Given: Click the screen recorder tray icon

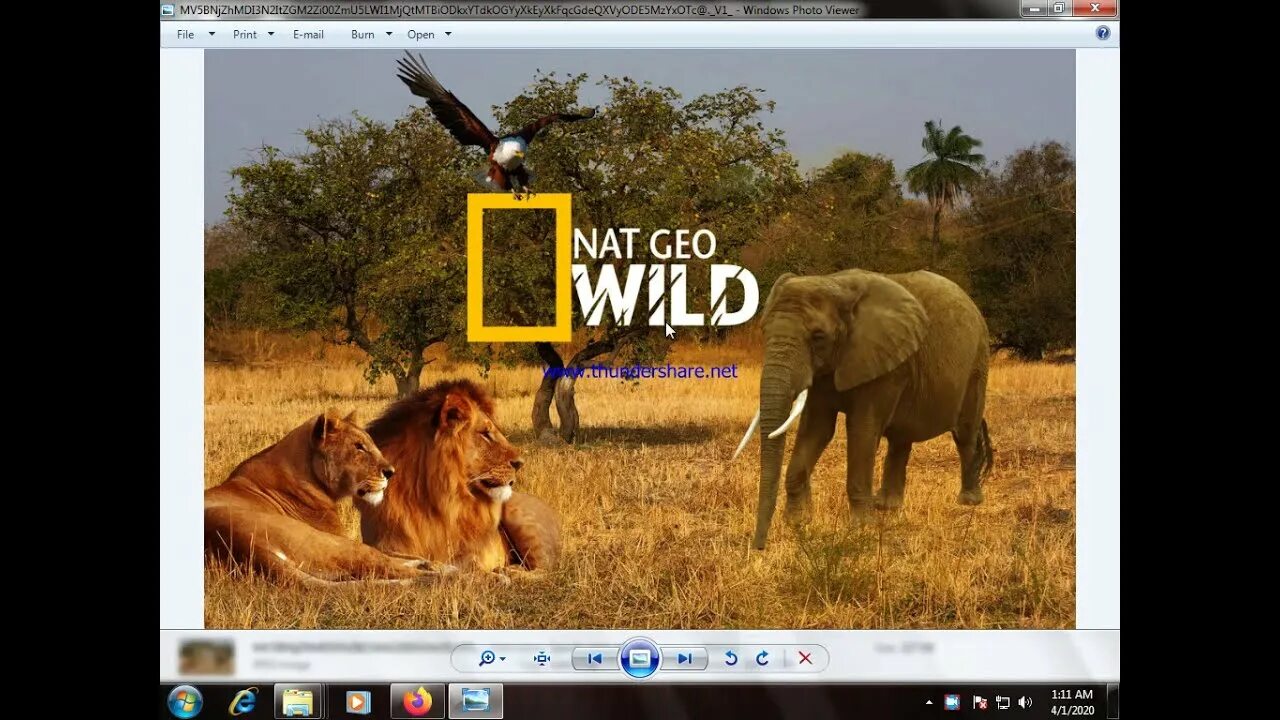Looking at the screenshot, I should [x=952, y=702].
